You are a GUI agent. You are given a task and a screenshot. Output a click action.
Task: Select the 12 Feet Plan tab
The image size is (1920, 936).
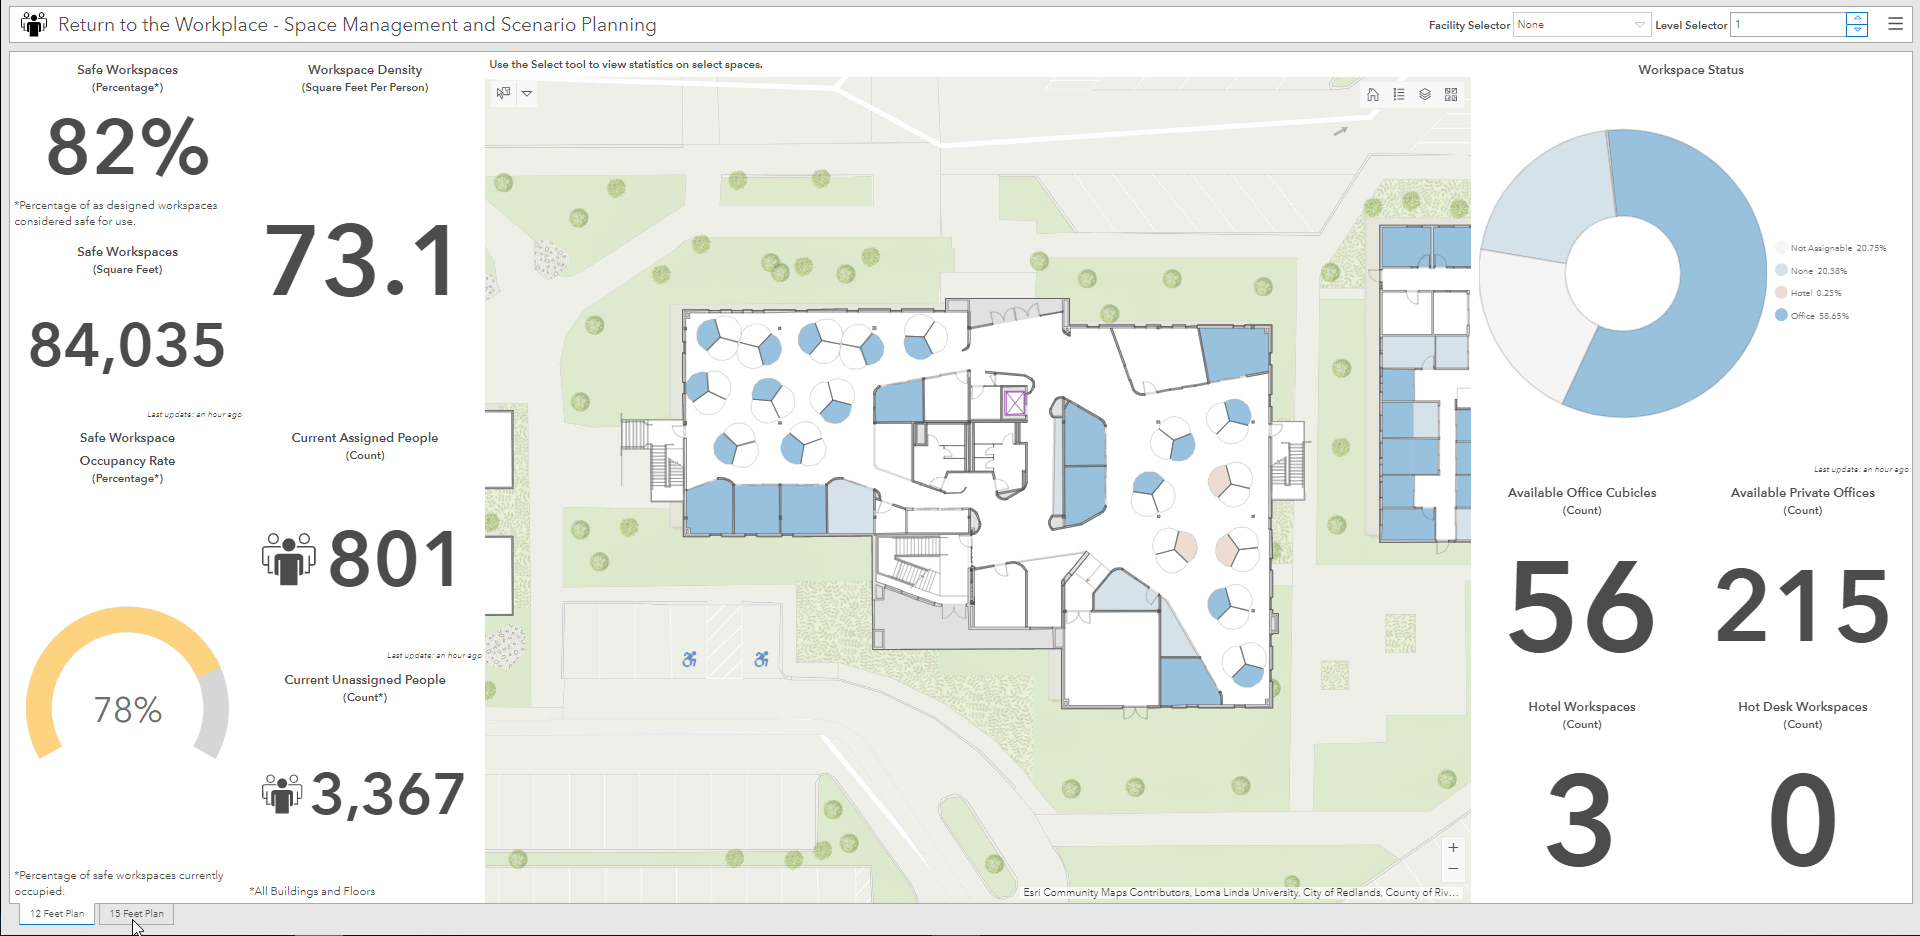coord(56,913)
